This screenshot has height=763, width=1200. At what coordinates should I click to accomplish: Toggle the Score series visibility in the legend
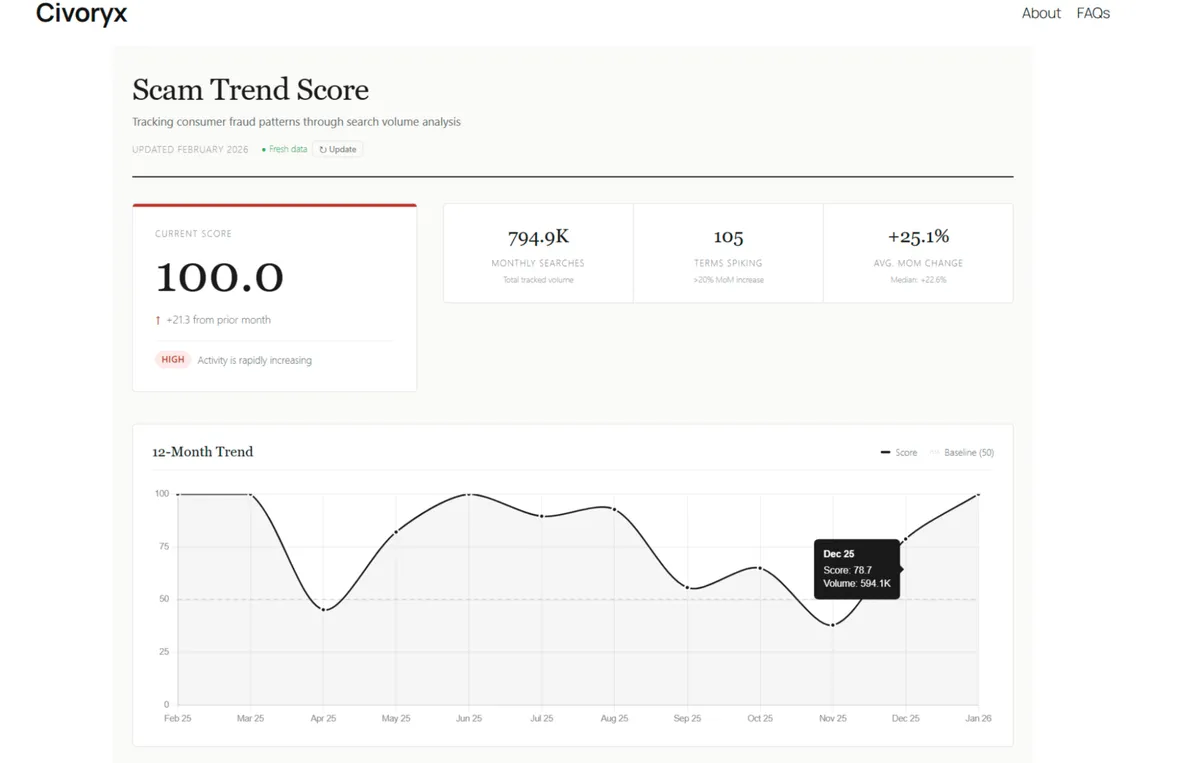click(x=901, y=452)
